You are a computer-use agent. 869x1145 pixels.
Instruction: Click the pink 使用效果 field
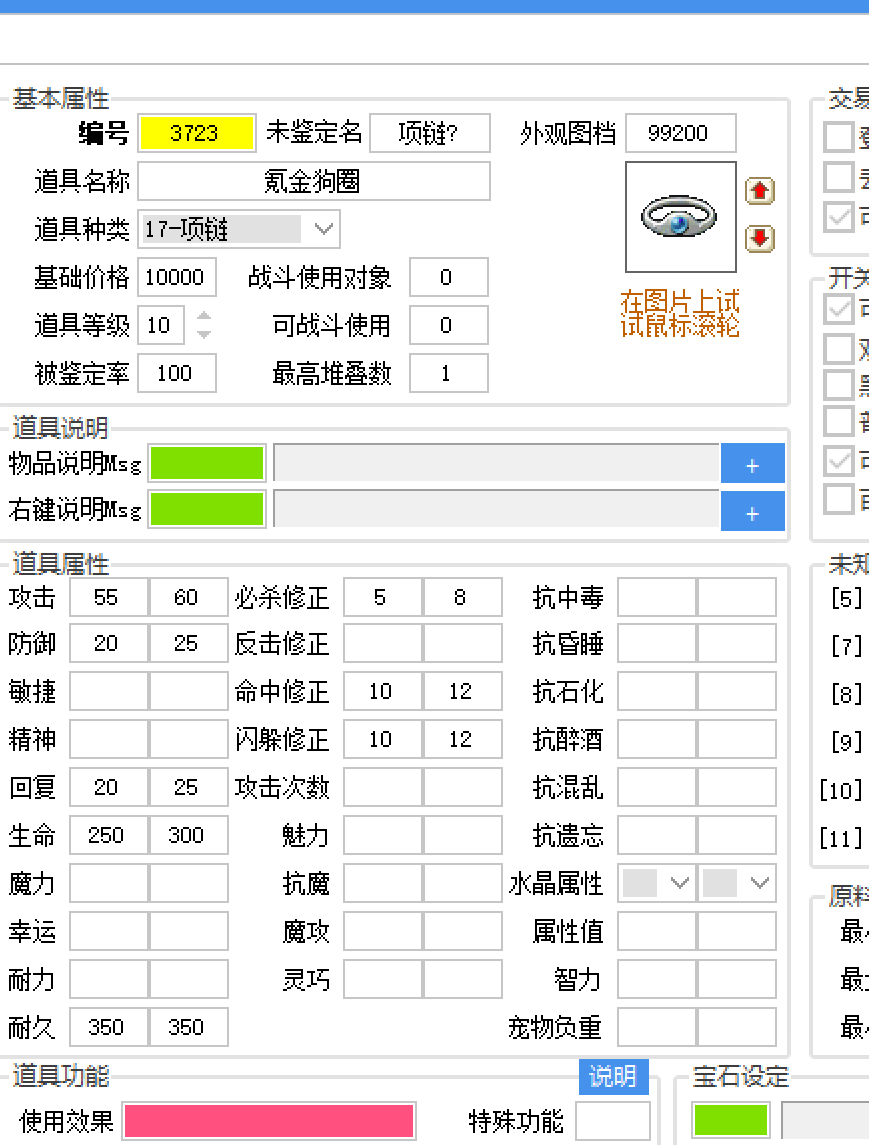[268, 1121]
